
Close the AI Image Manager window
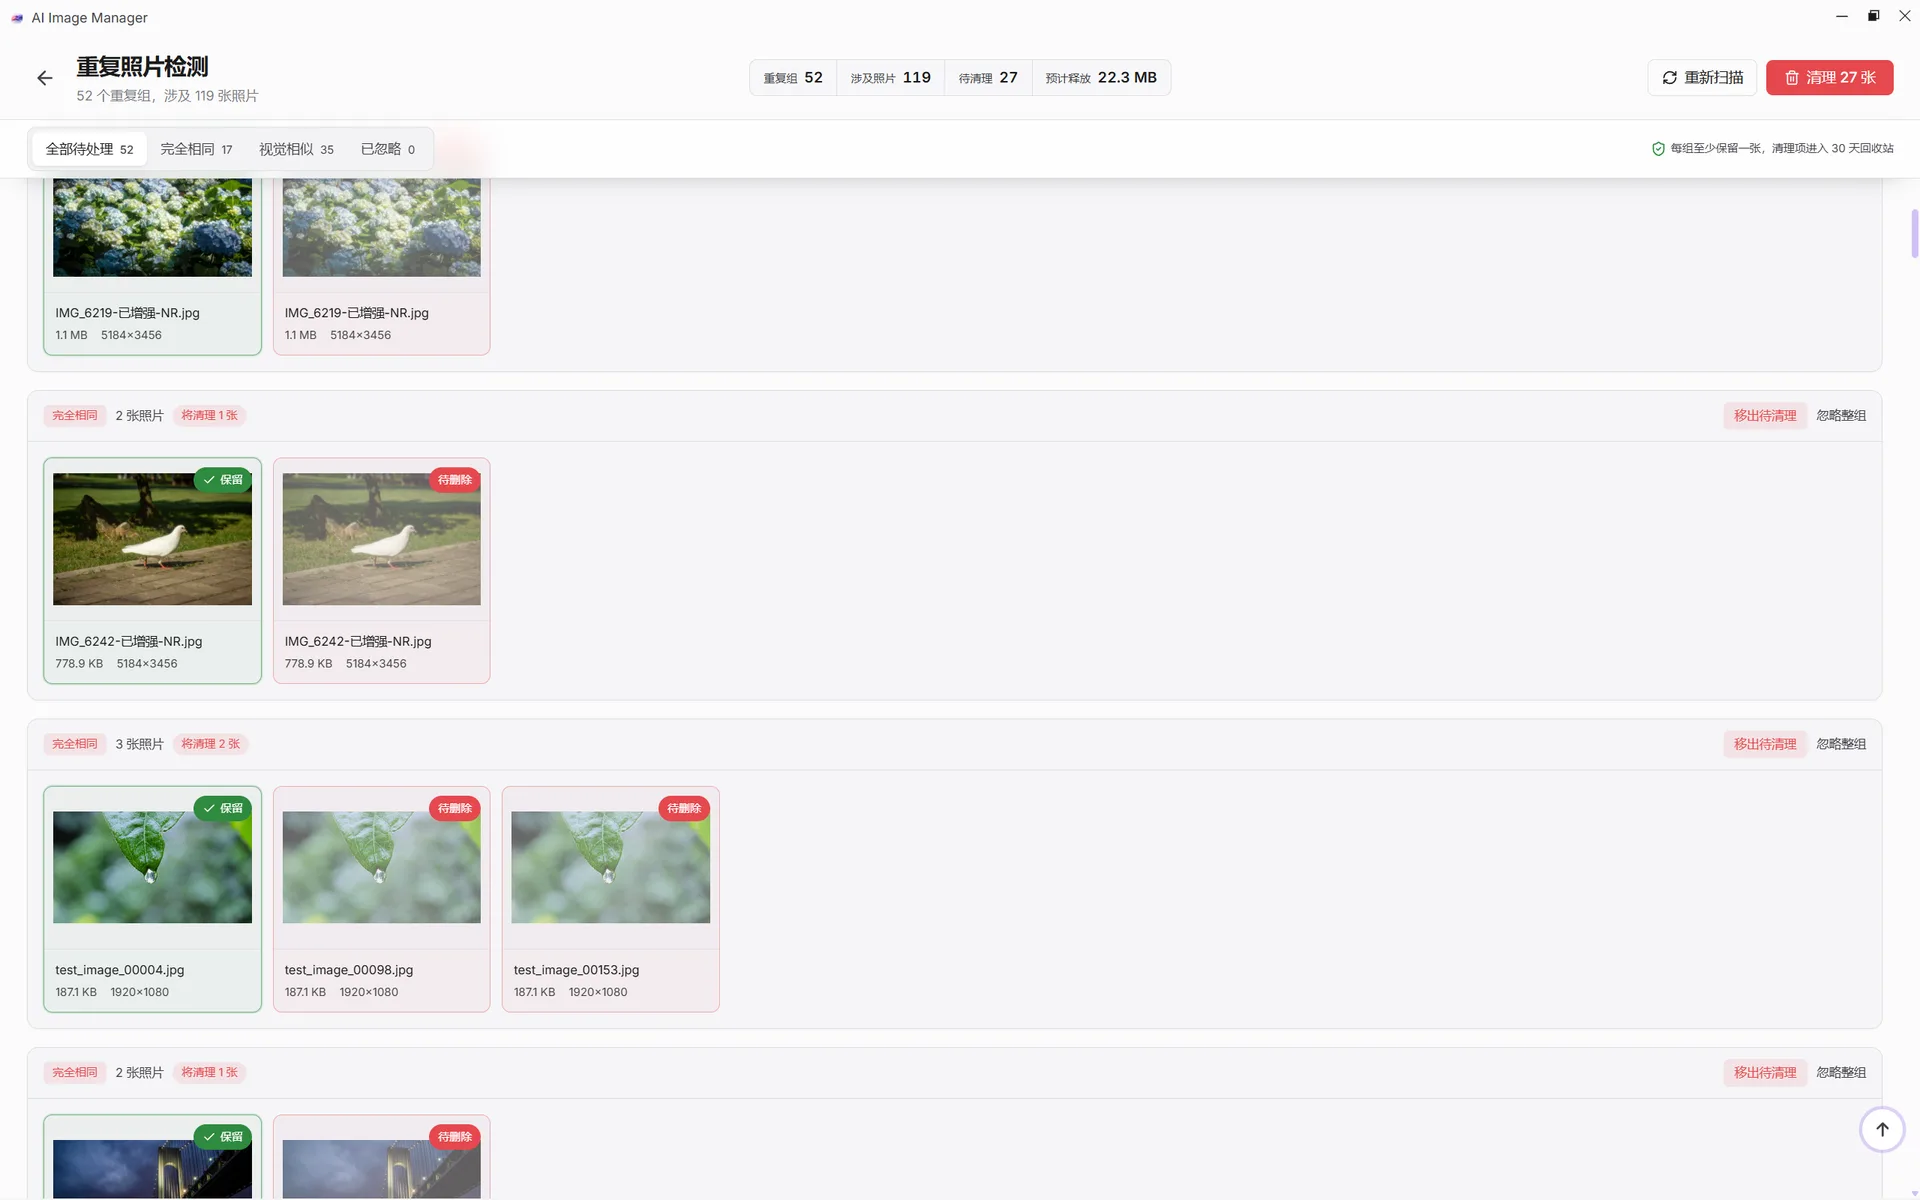point(1905,16)
